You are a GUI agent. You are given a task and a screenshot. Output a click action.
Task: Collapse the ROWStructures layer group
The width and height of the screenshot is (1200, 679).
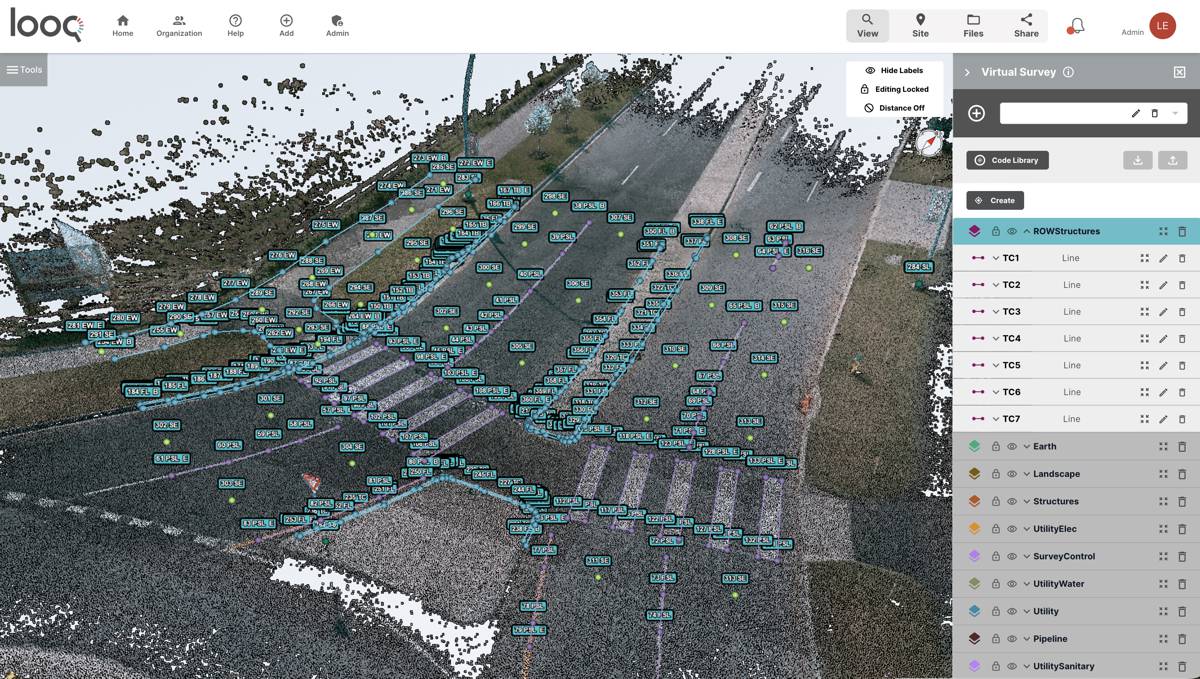point(1027,229)
